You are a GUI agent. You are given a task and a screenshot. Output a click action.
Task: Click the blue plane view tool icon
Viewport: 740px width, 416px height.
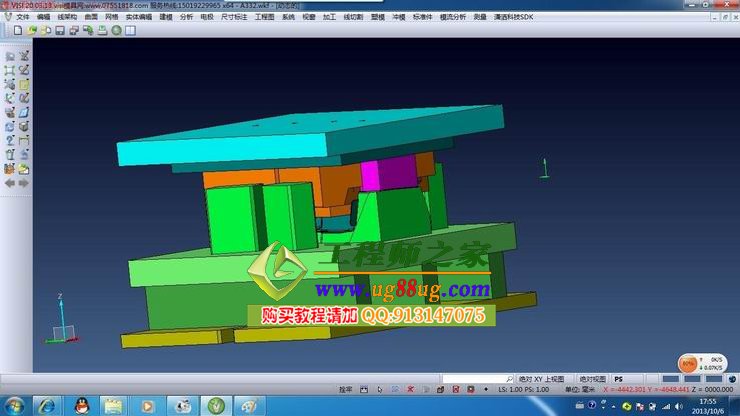pyautogui.click(x=24, y=112)
